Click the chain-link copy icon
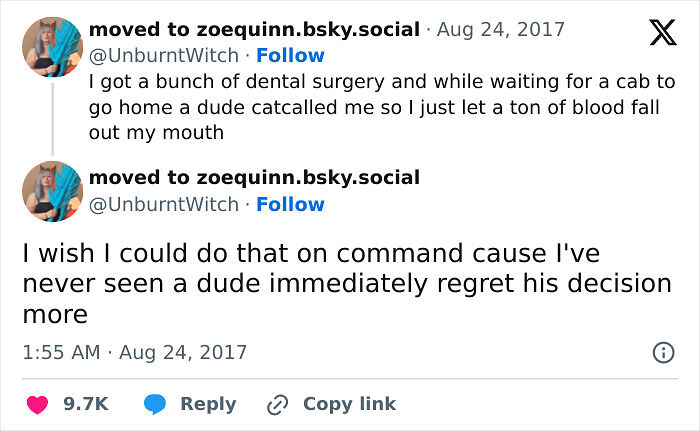This screenshot has height=431, width=700. [277, 404]
